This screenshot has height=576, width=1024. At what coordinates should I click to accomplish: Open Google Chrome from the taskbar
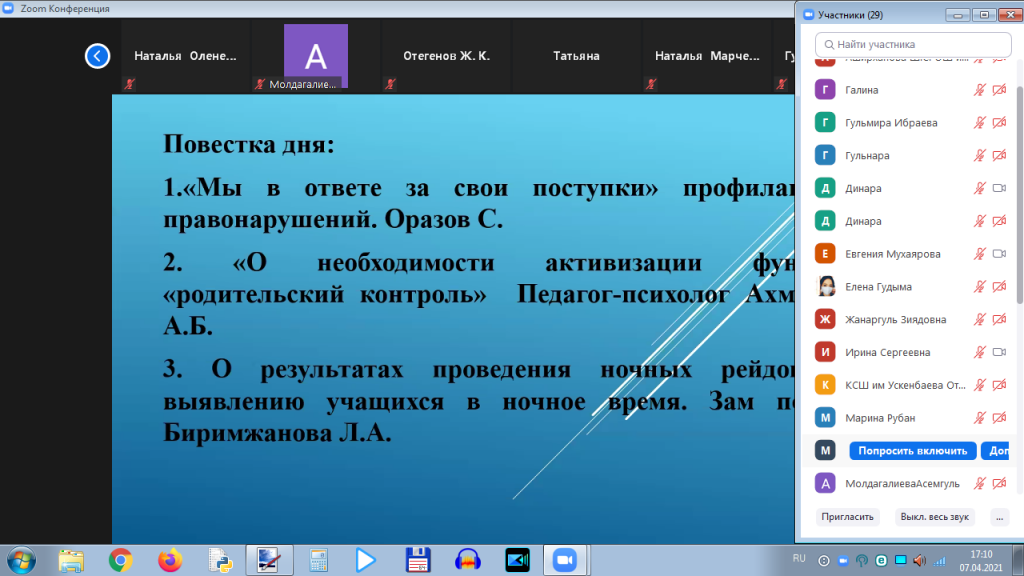[120, 559]
